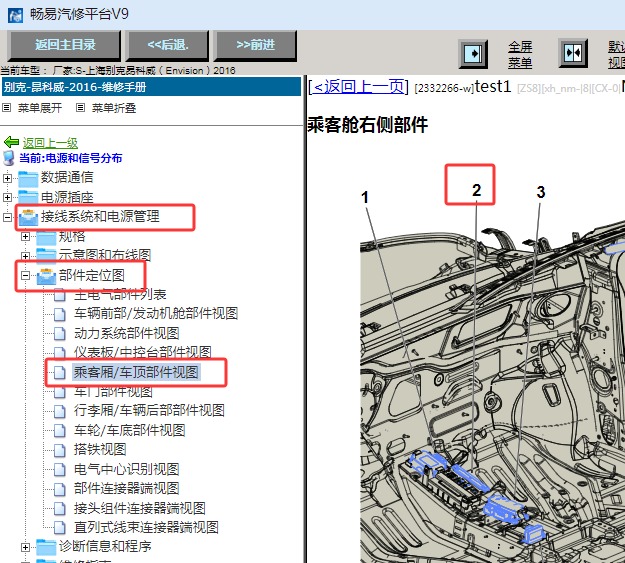Open 接头组件连接器端视图
625x563 pixels.
(140, 508)
